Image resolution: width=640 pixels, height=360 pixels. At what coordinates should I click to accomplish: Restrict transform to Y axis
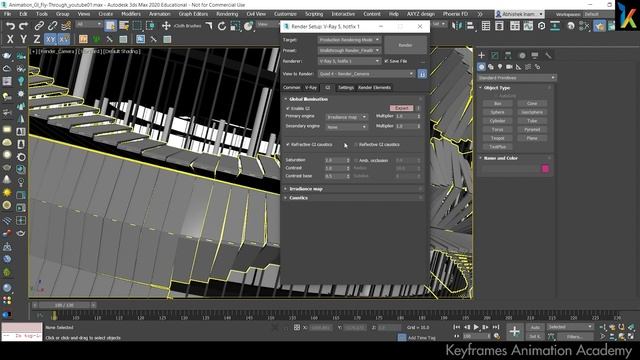point(24,40)
